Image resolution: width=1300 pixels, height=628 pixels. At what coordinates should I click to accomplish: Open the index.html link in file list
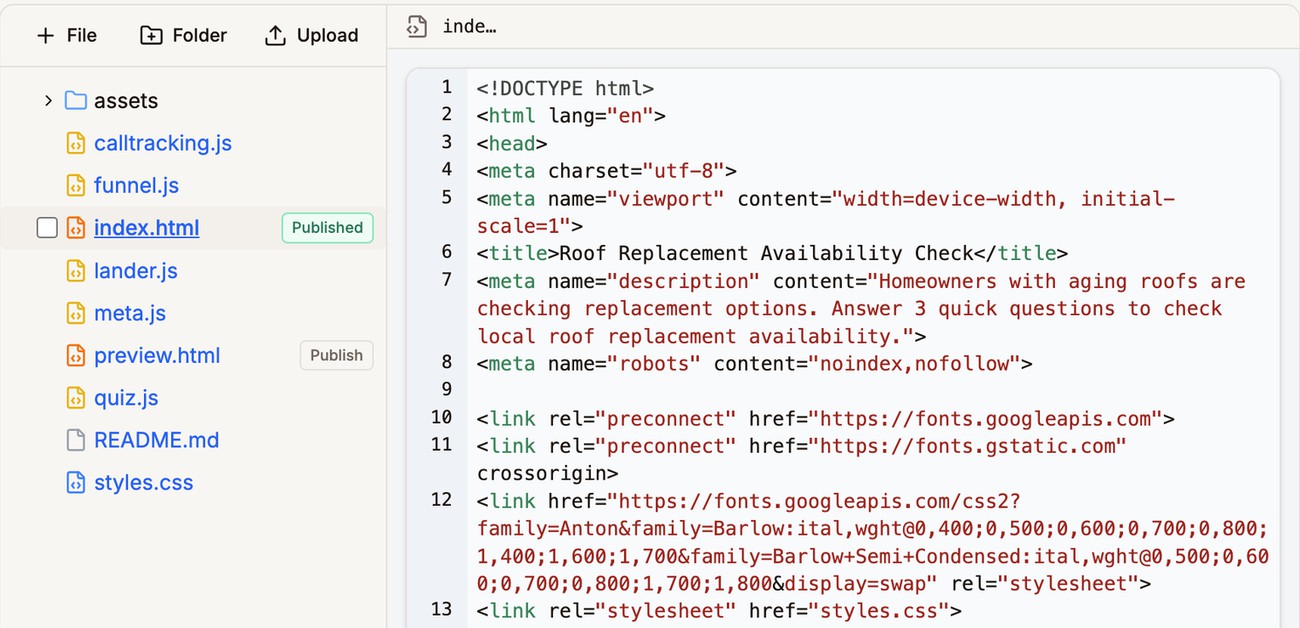146,228
